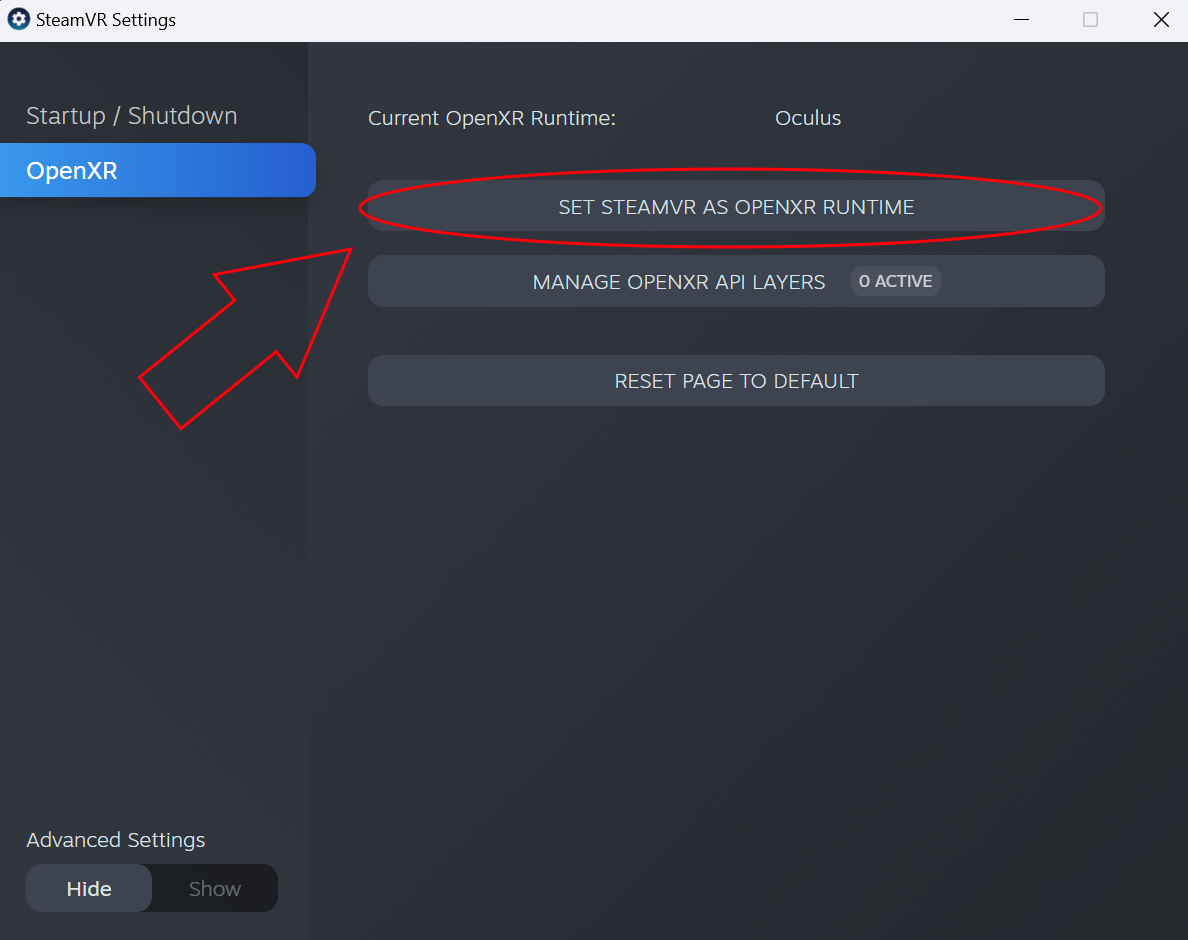Screen dimensions: 1188x940
Task: Open the Startup / Shutdown settings tab
Action: [x=132, y=116]
